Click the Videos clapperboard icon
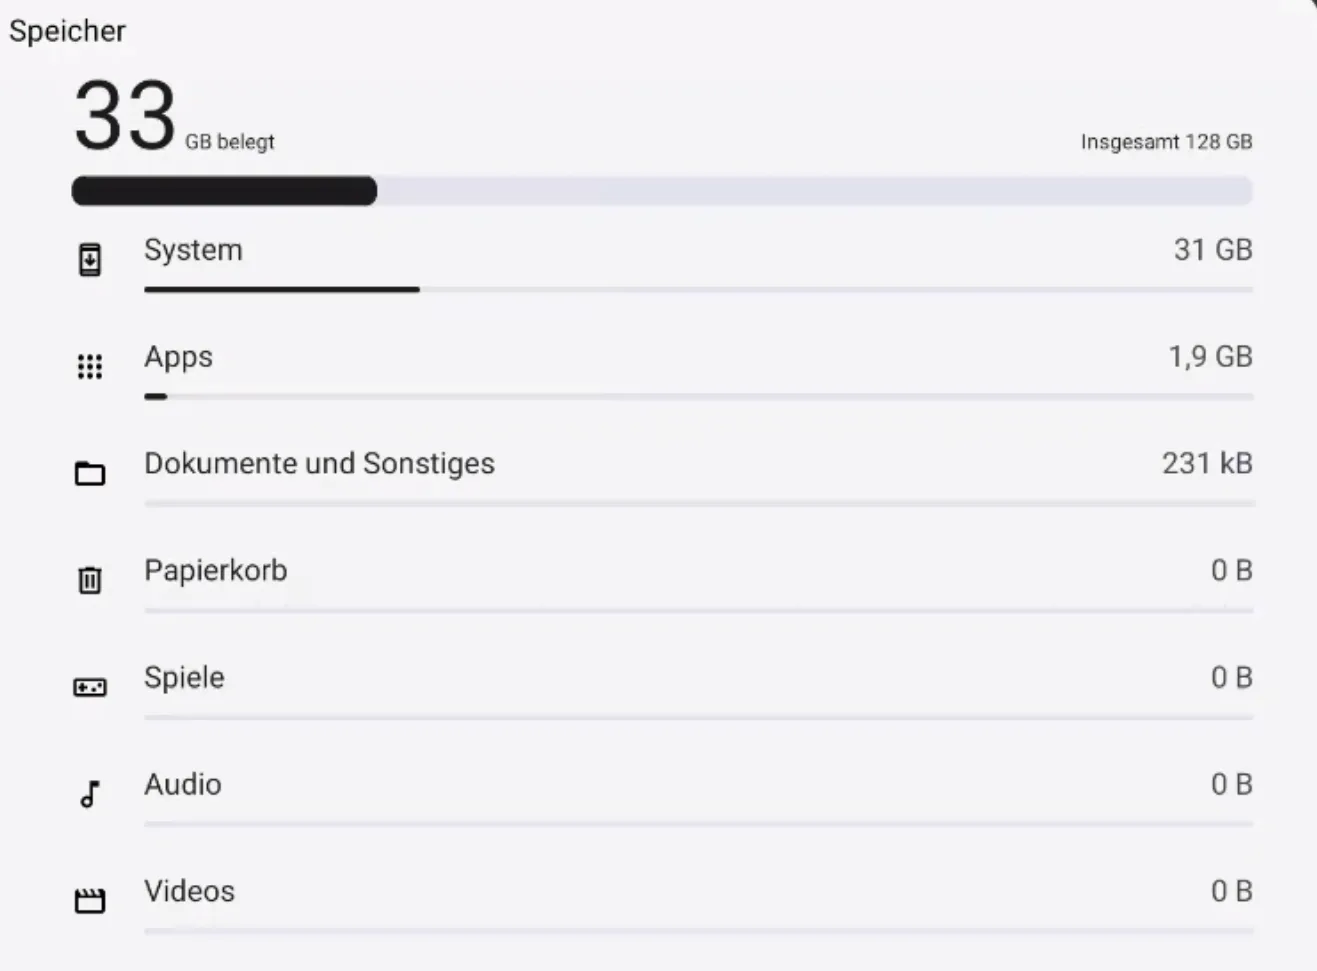 (x=90, y=901)
